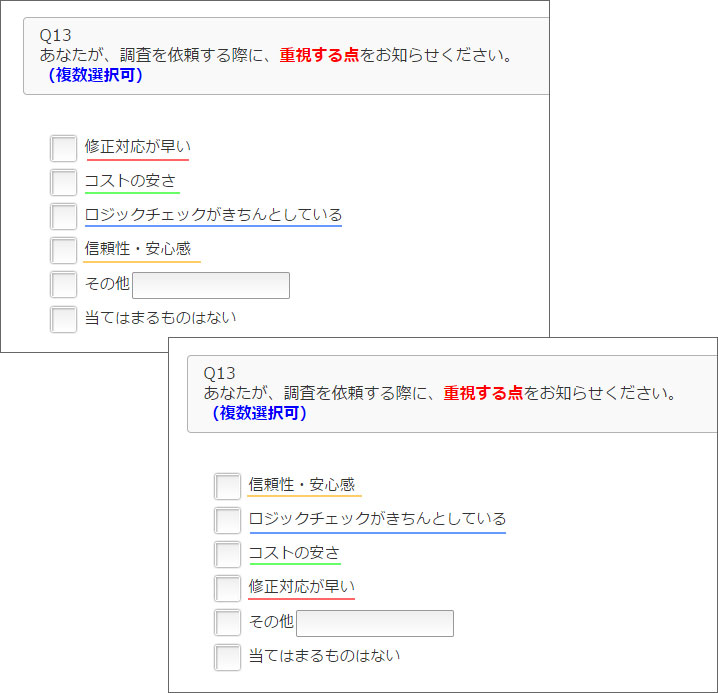Click blue-underlined ロジックチェック label in lower form
This screenshot has width=718, height=693.
click(x=377, y=519)
